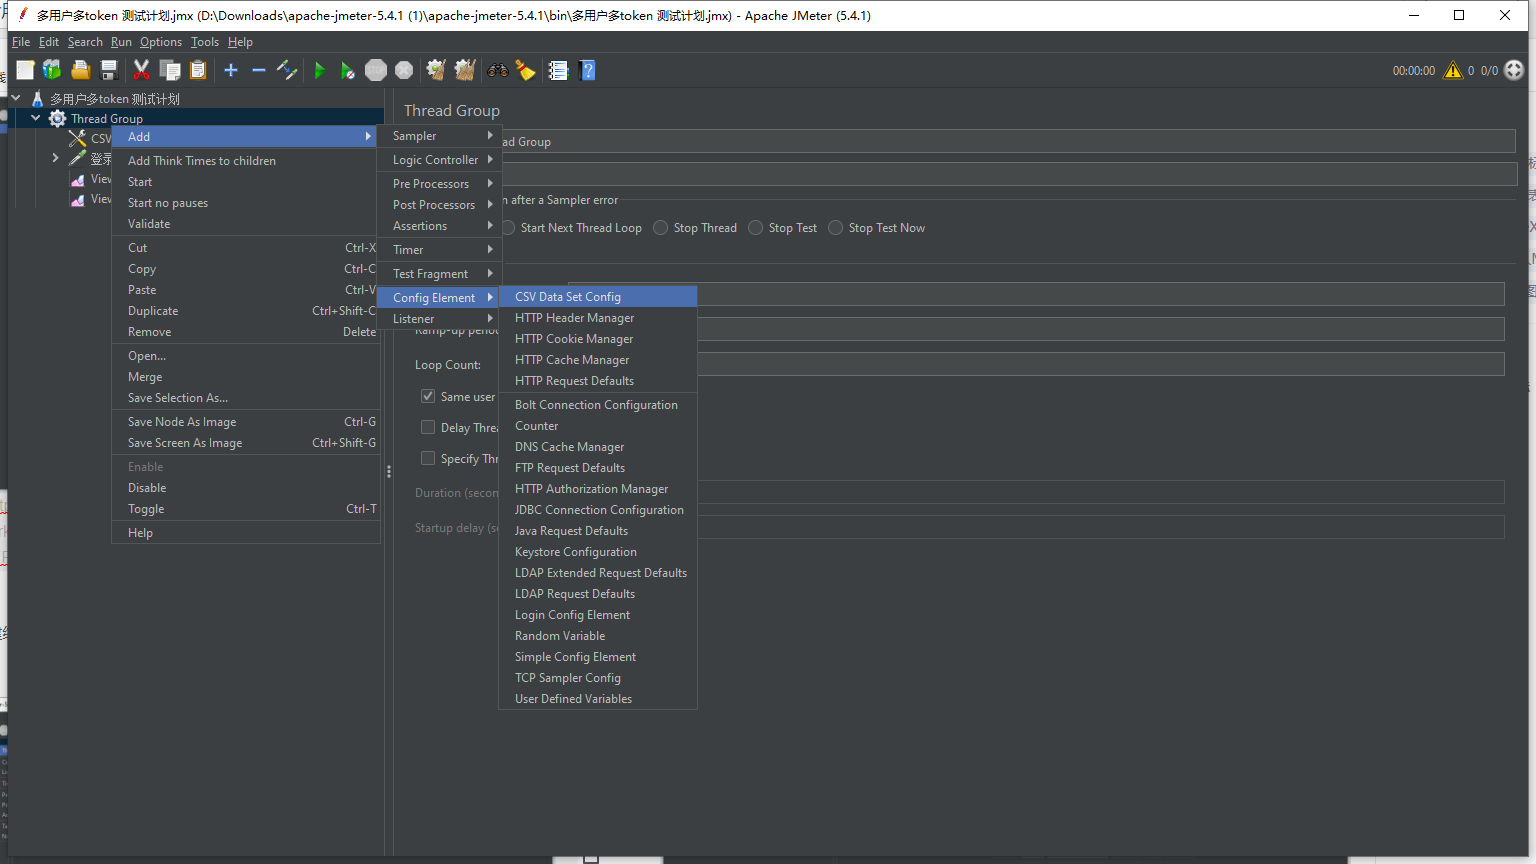Select the Stop Test radio button
Screen dimensions: 1536x864
[756, 228]
